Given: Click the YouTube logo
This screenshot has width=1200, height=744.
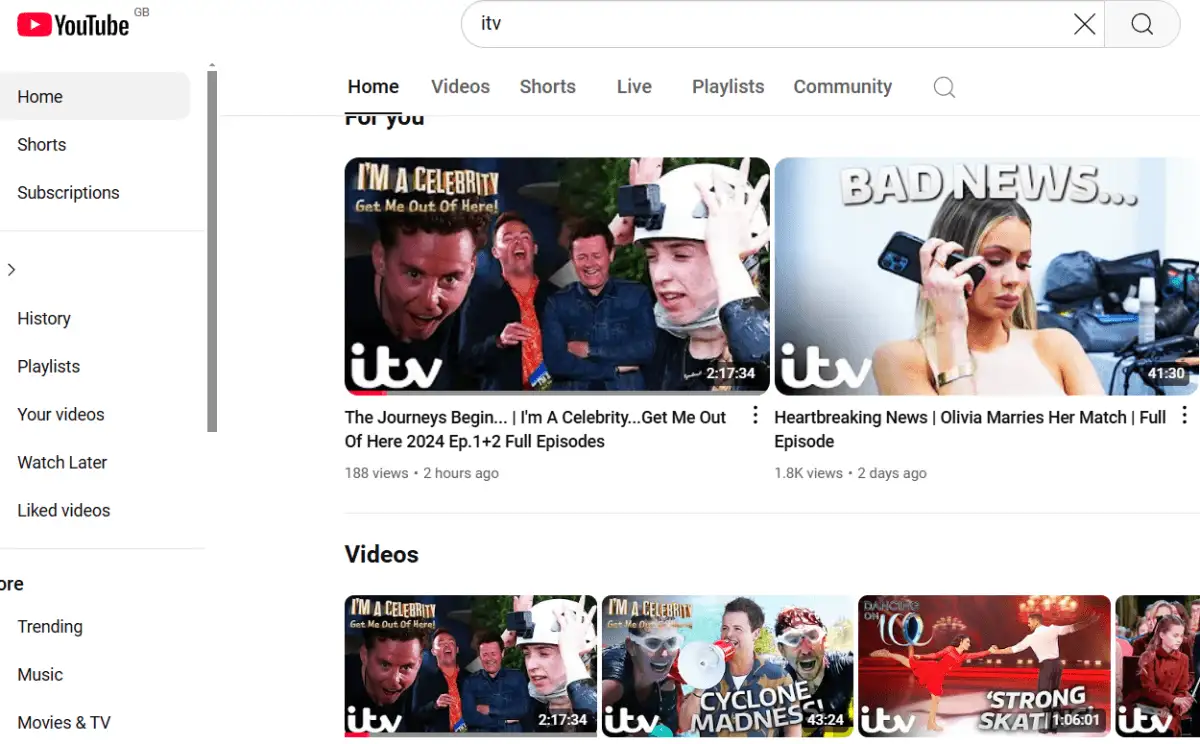Looking at the screenshot, I should coord(74,24).
